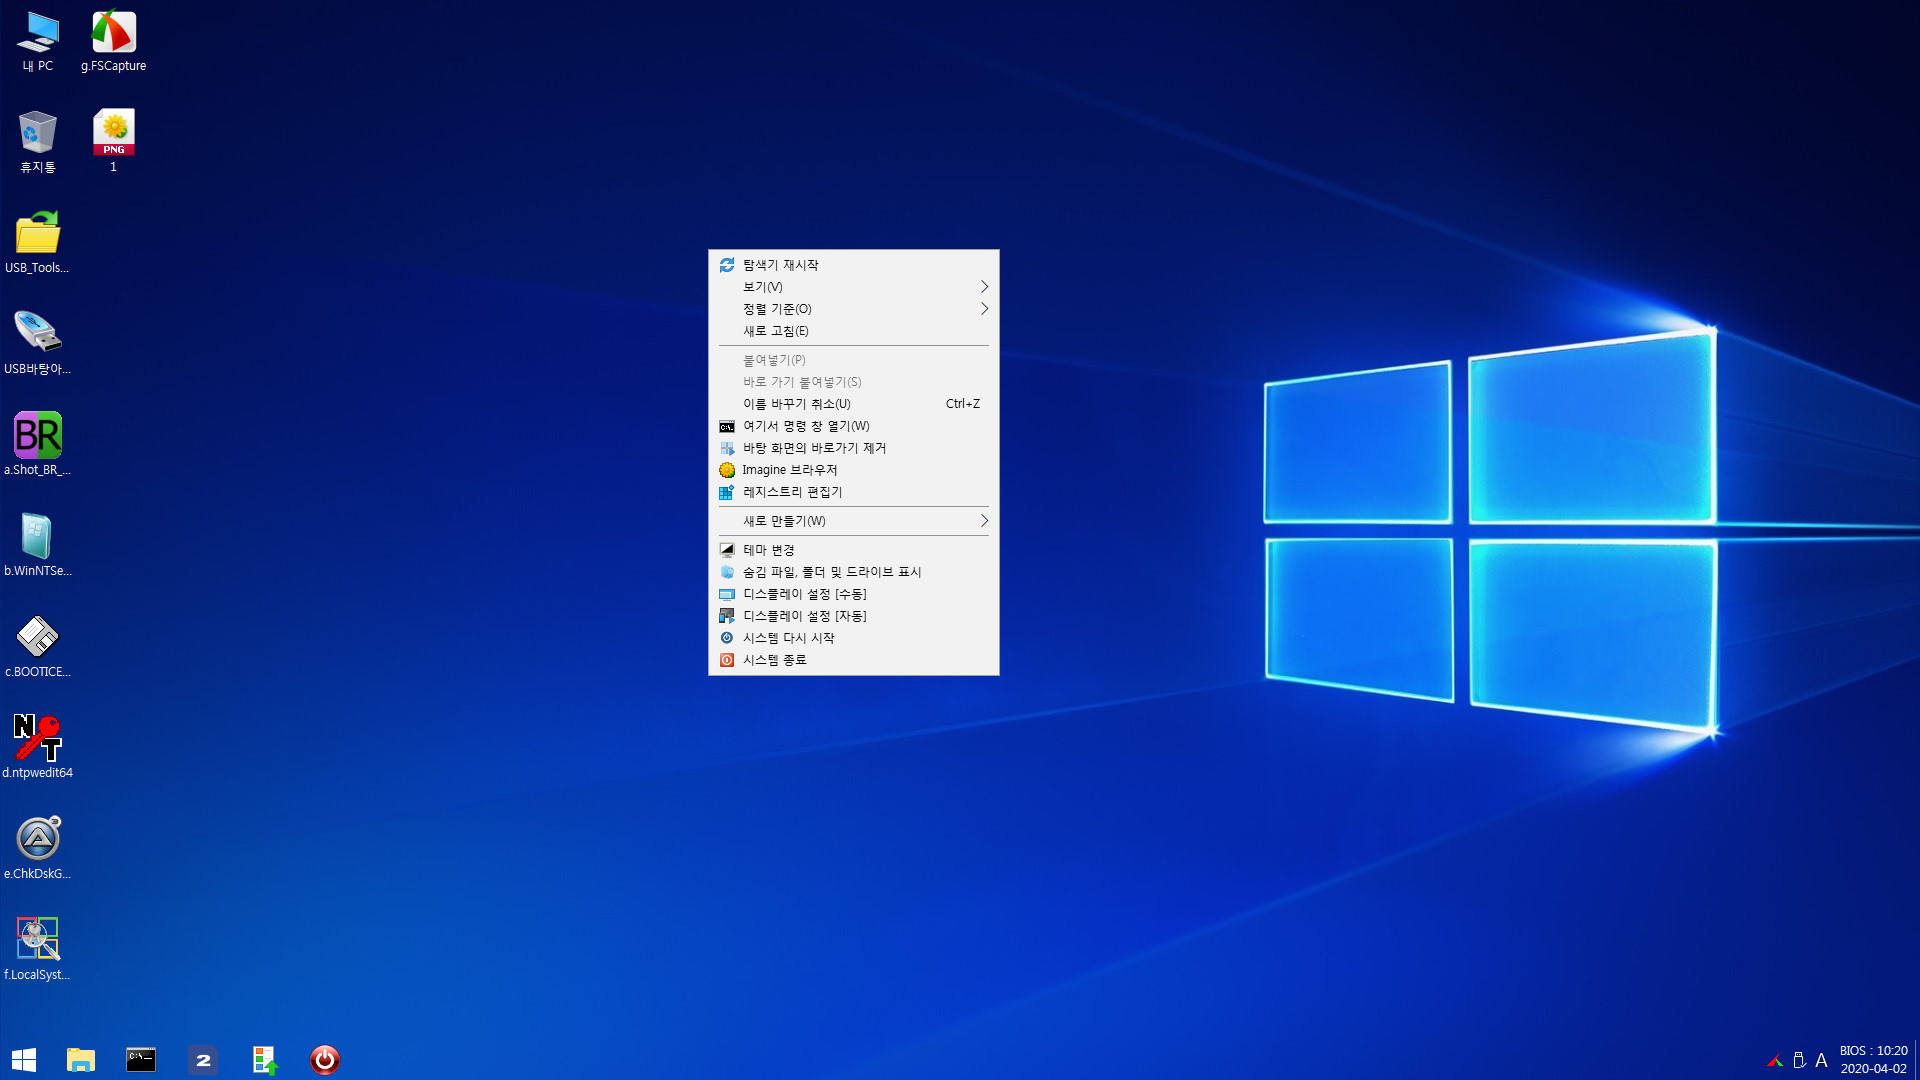Select the d.ntpwedit64 desktop icon
Viewport: 1920px width, 1080px height.
[38, 747]
